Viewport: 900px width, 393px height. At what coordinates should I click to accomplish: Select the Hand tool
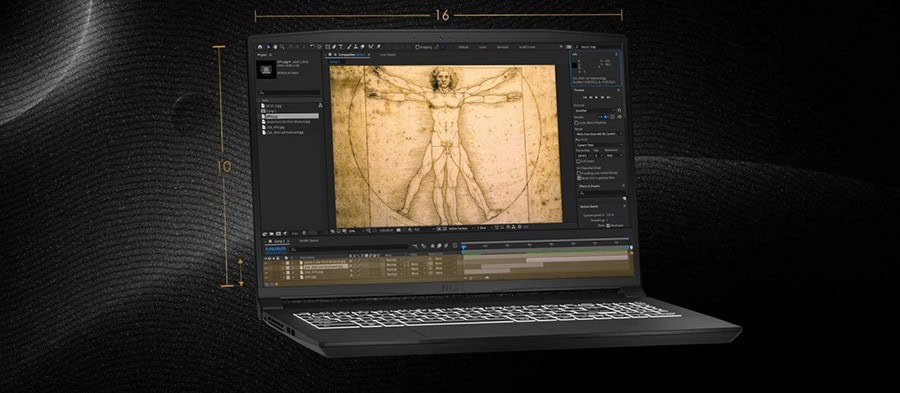[x=276, y=46]
